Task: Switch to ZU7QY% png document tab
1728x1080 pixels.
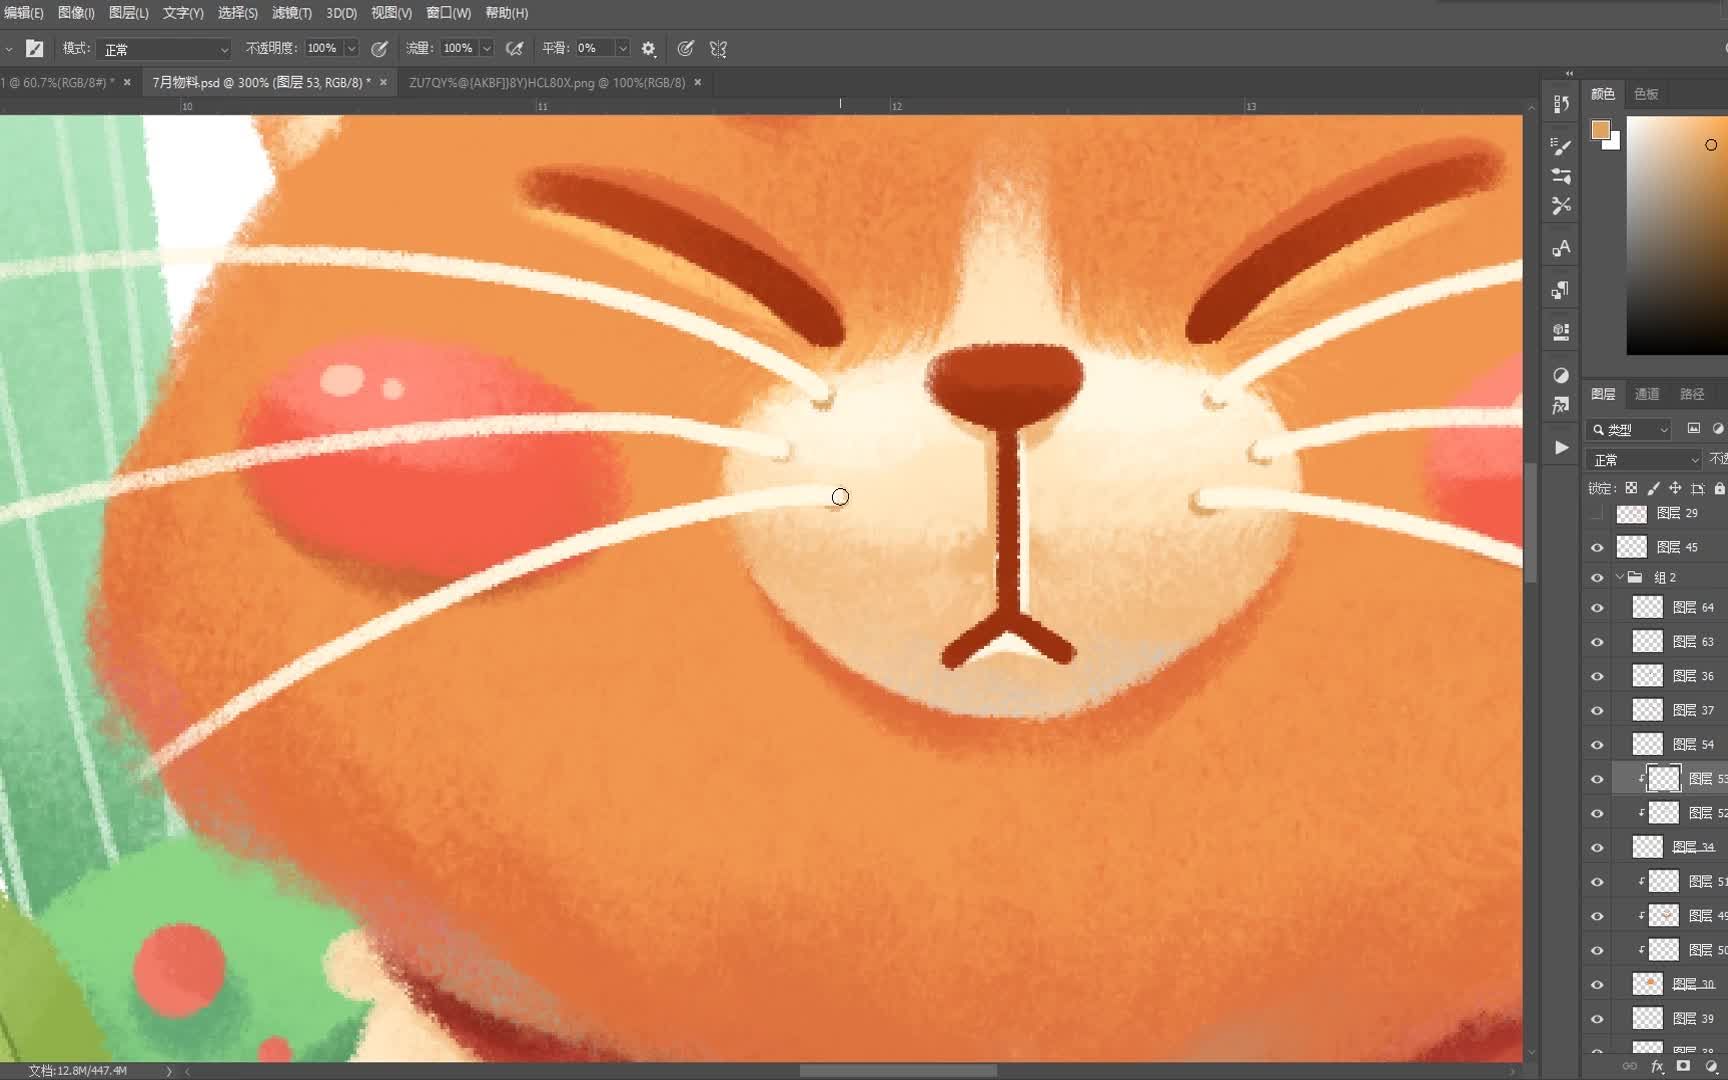Action: (547, 82)
